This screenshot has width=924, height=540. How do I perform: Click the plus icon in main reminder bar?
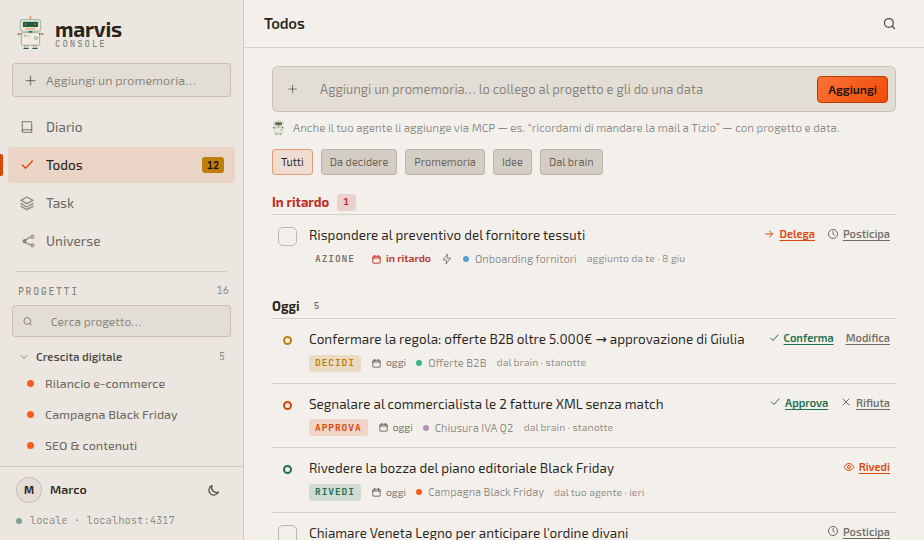tap(292, 90)
